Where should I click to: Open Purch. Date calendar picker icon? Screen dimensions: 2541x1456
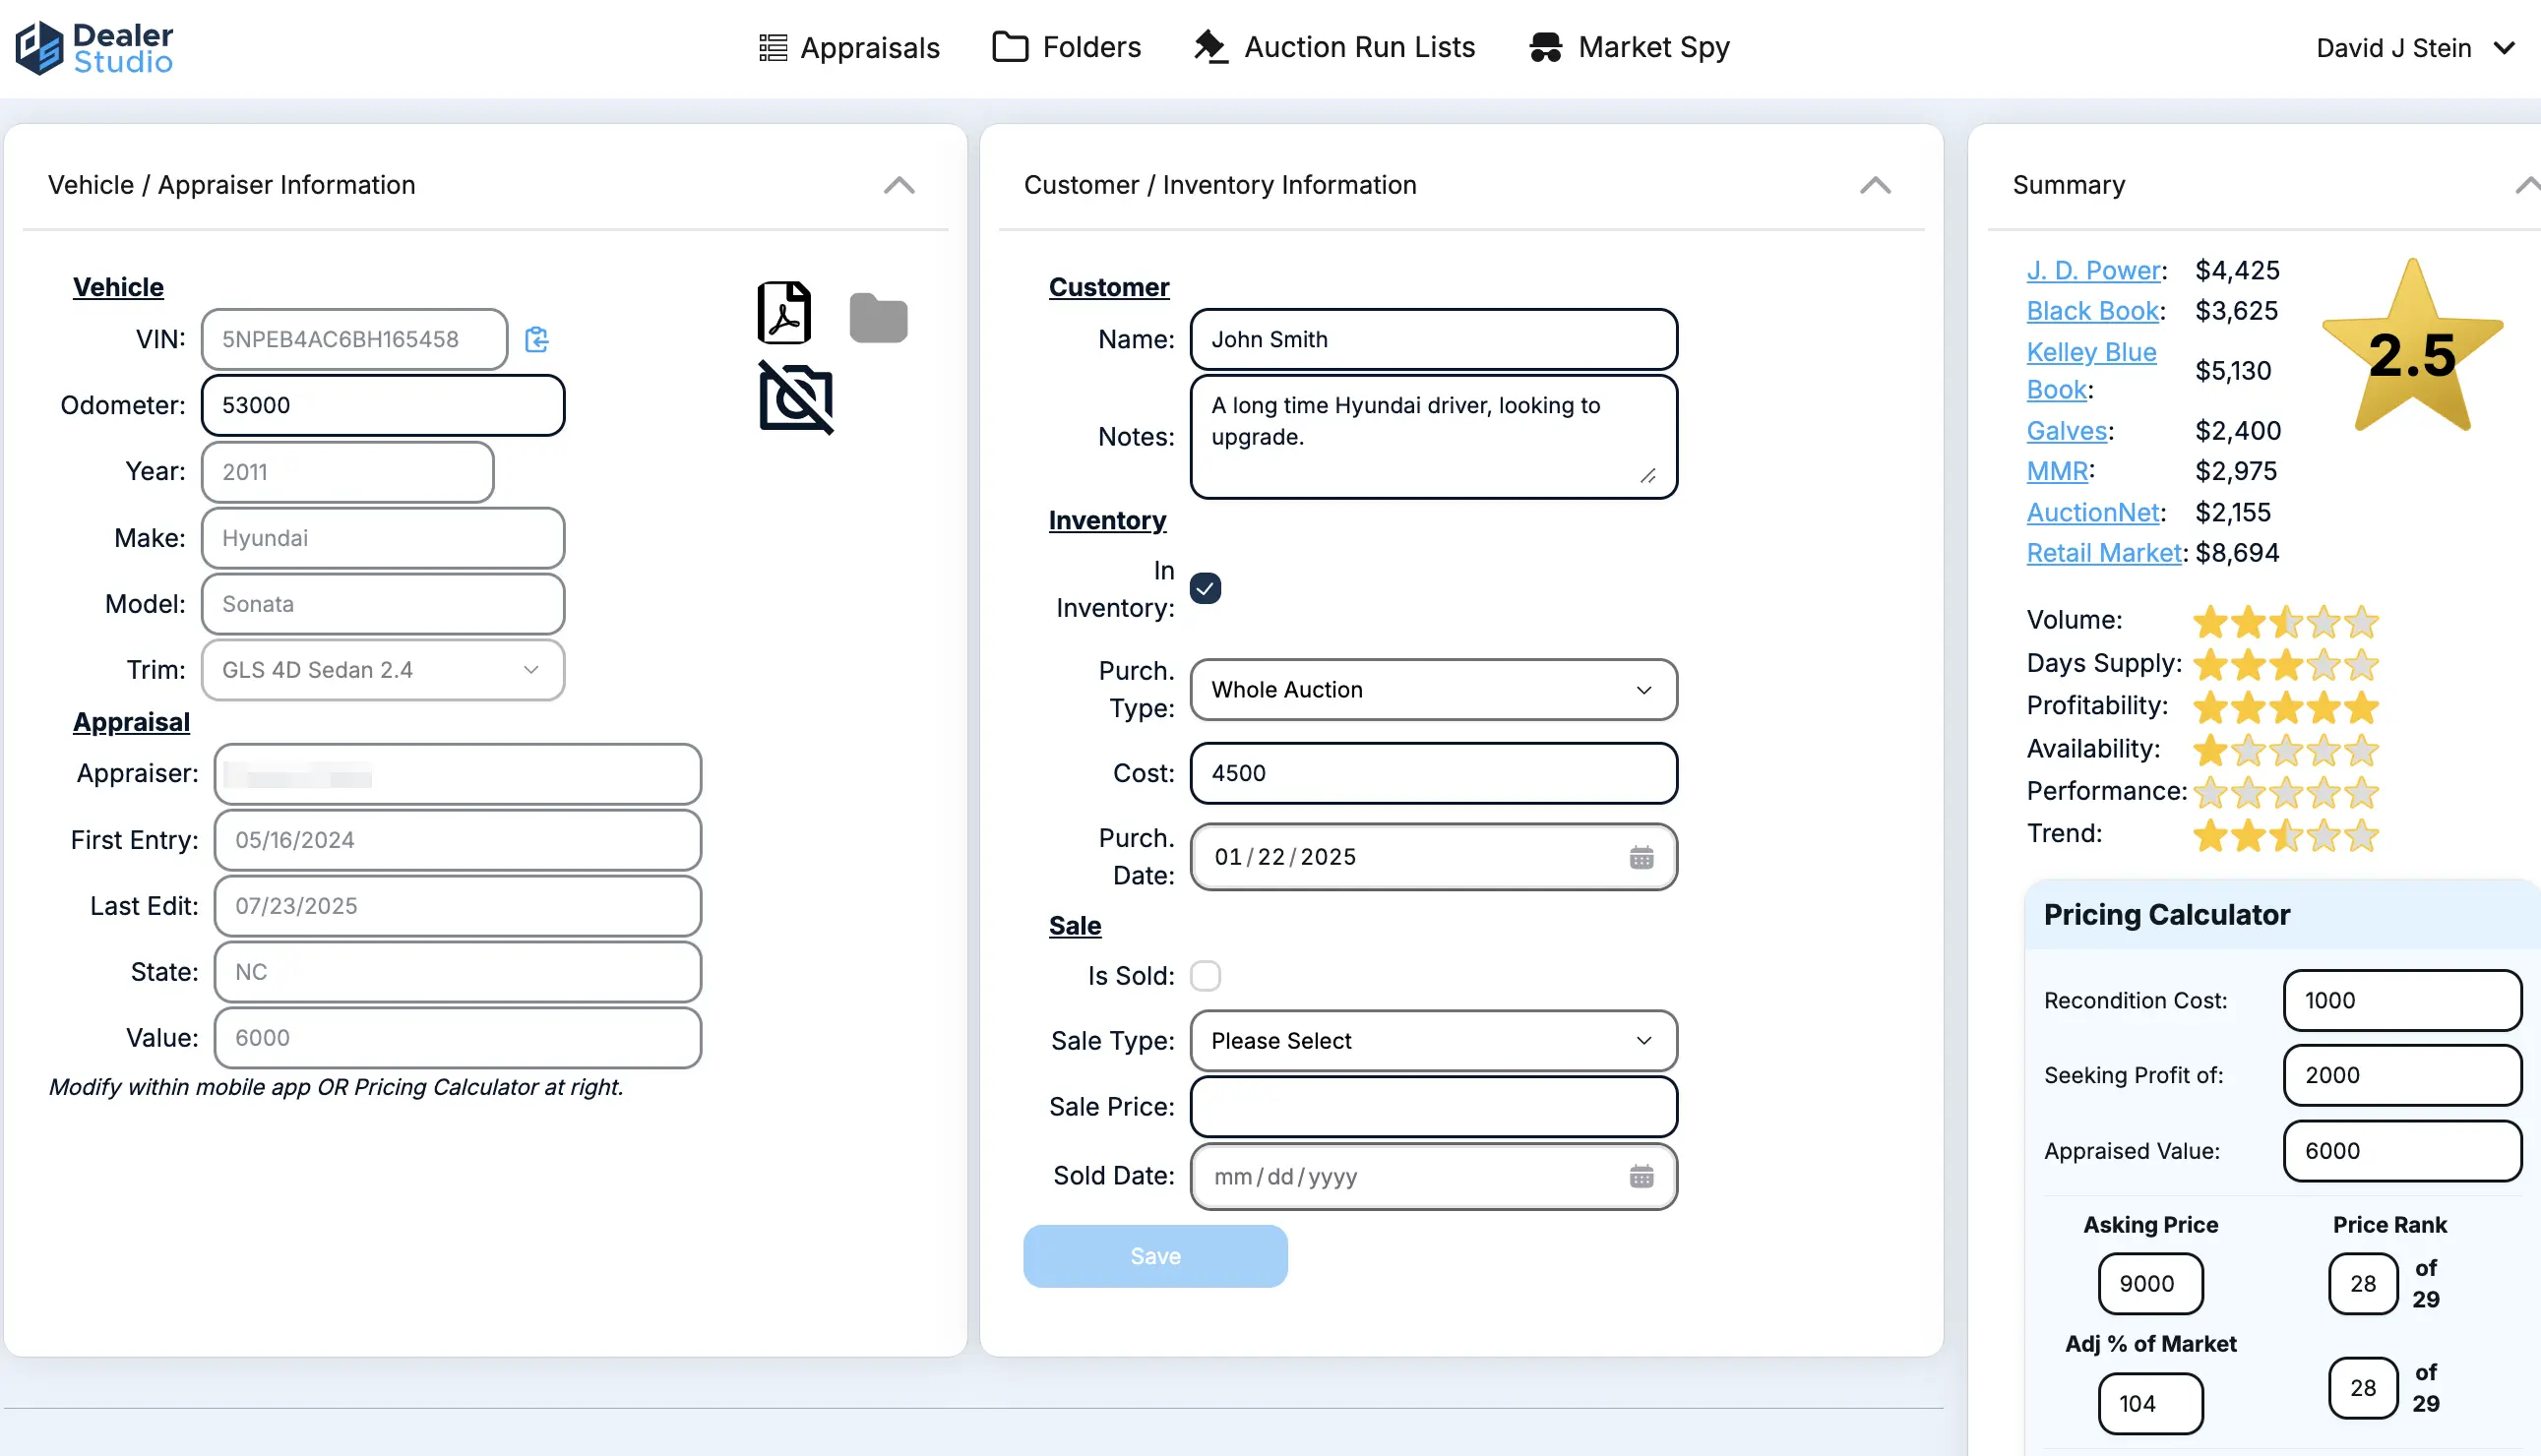tap(1641, 857)
